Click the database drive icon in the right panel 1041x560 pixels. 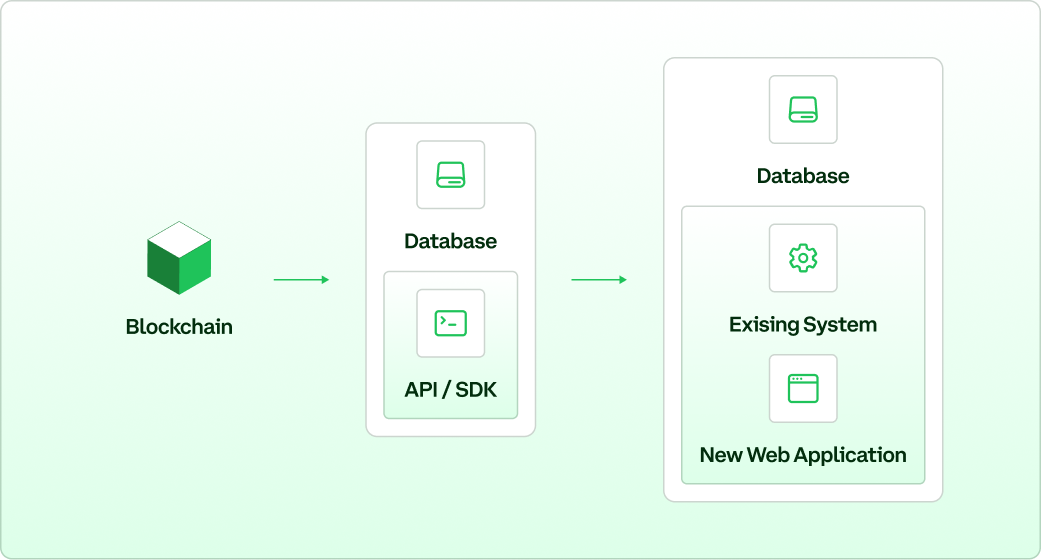(x=803, y=110)
